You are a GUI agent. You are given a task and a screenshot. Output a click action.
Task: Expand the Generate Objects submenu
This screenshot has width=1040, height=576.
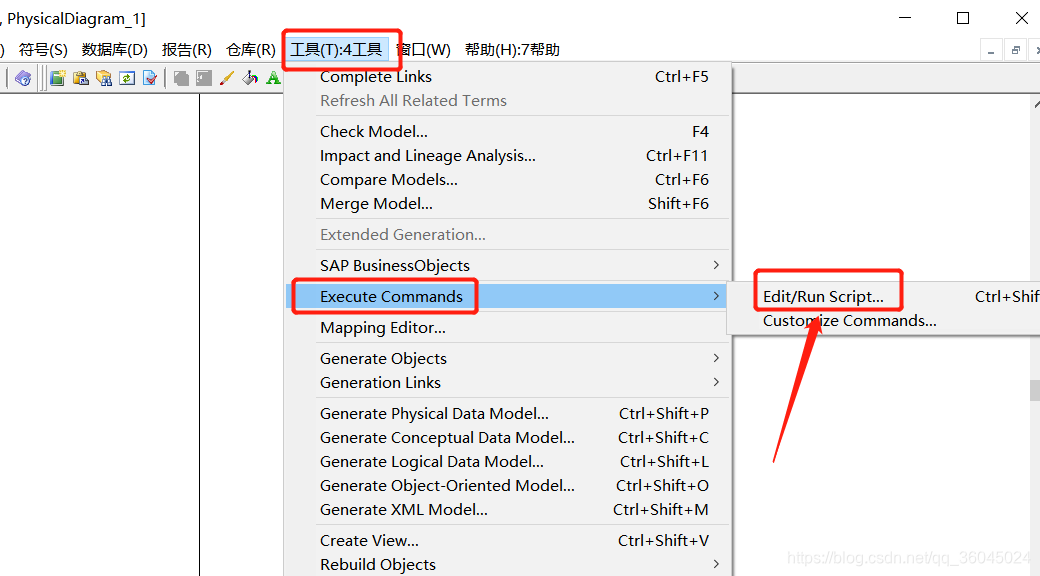pyautogui.click(x=508, y=358)
